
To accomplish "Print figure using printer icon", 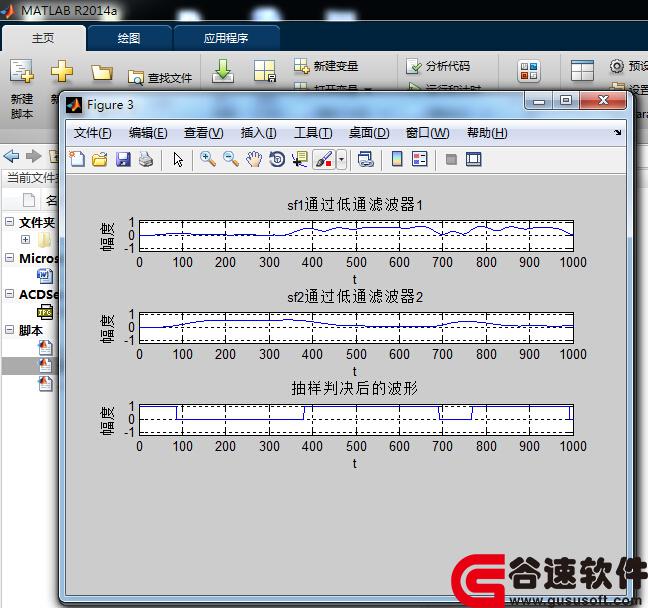I will [146, 159].
